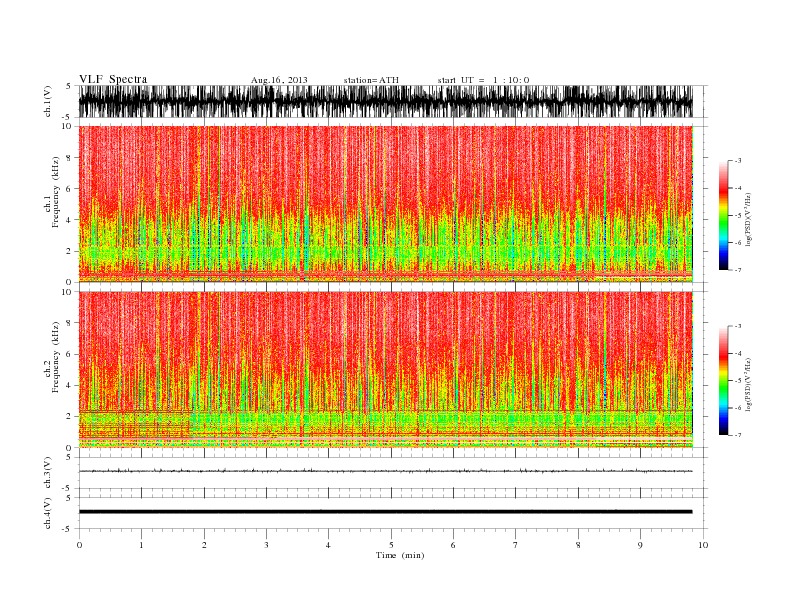The height and width of the screenshot is (612, 792).
Task: Click the ch.2 color scale bar
Action: (723, 380)
